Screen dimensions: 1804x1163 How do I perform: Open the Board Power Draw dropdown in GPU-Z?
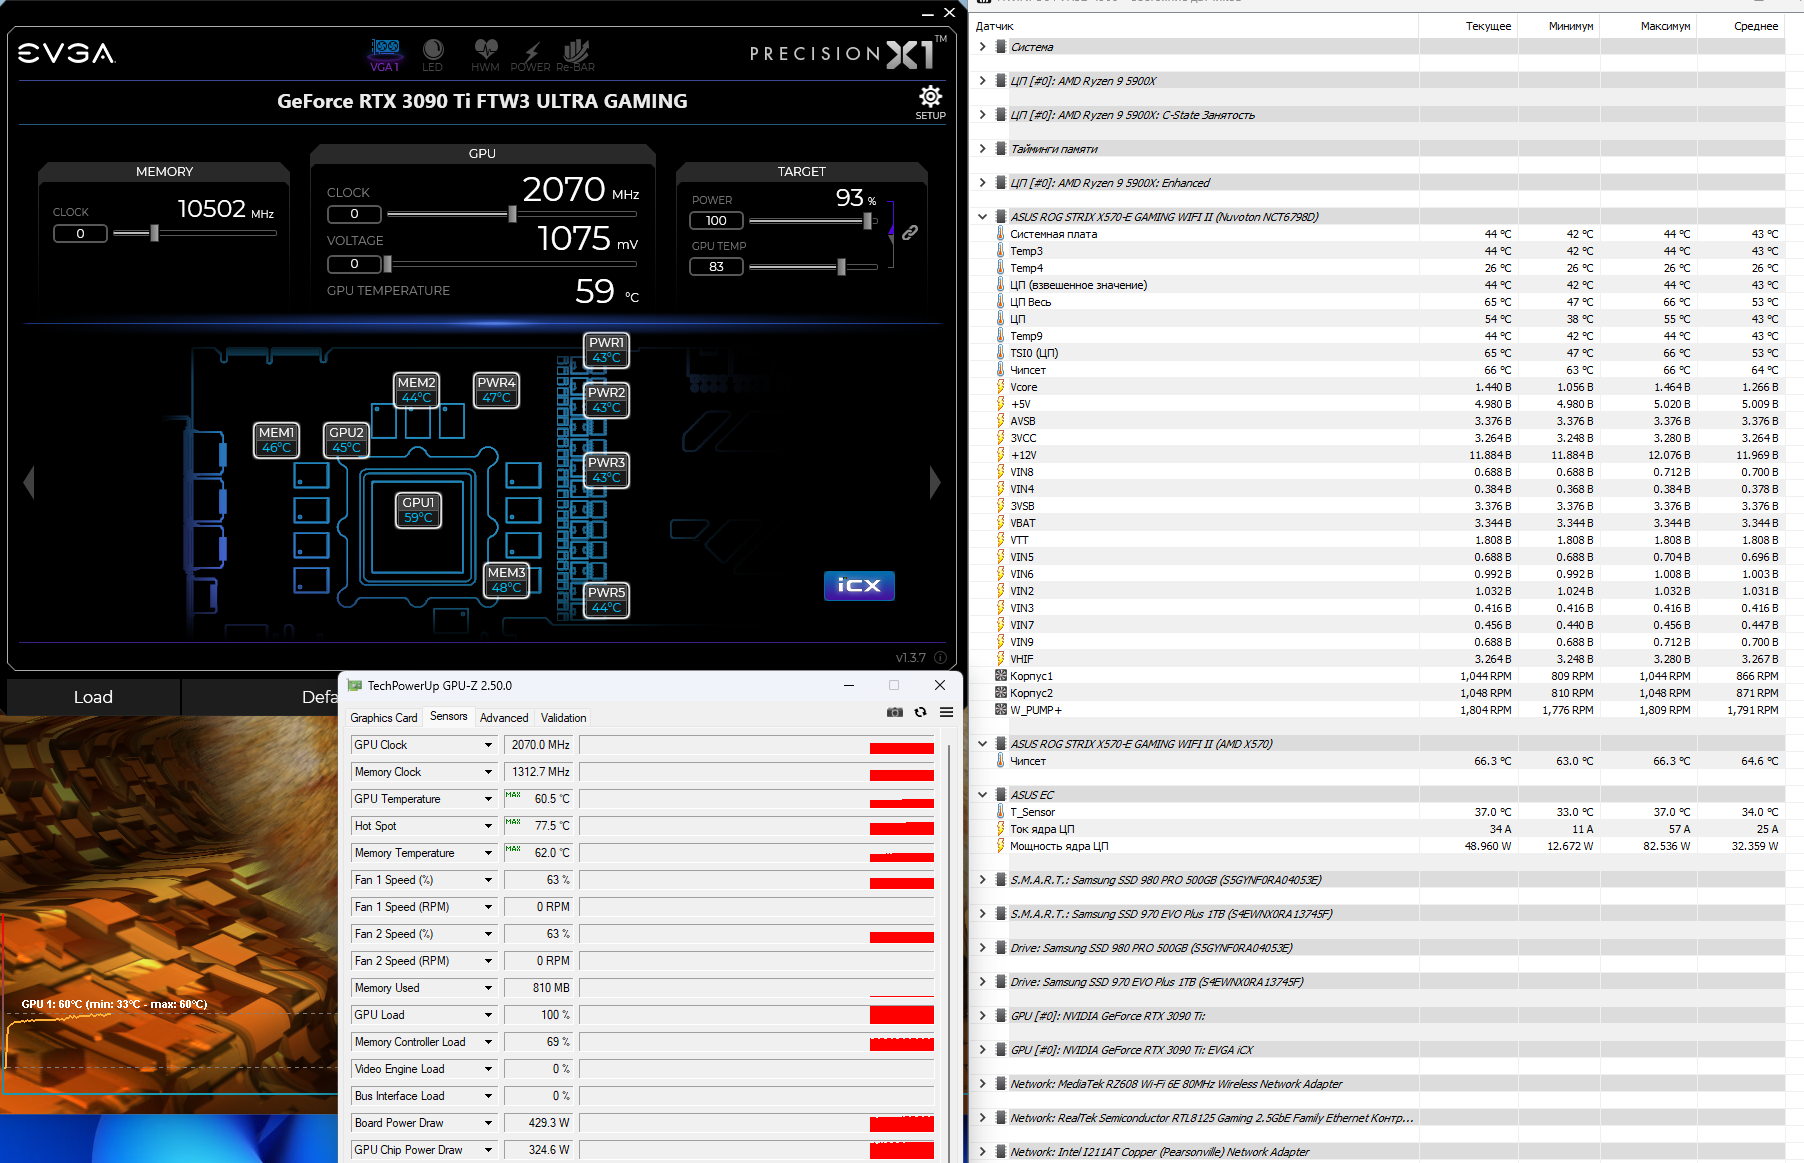(488, 1123)
